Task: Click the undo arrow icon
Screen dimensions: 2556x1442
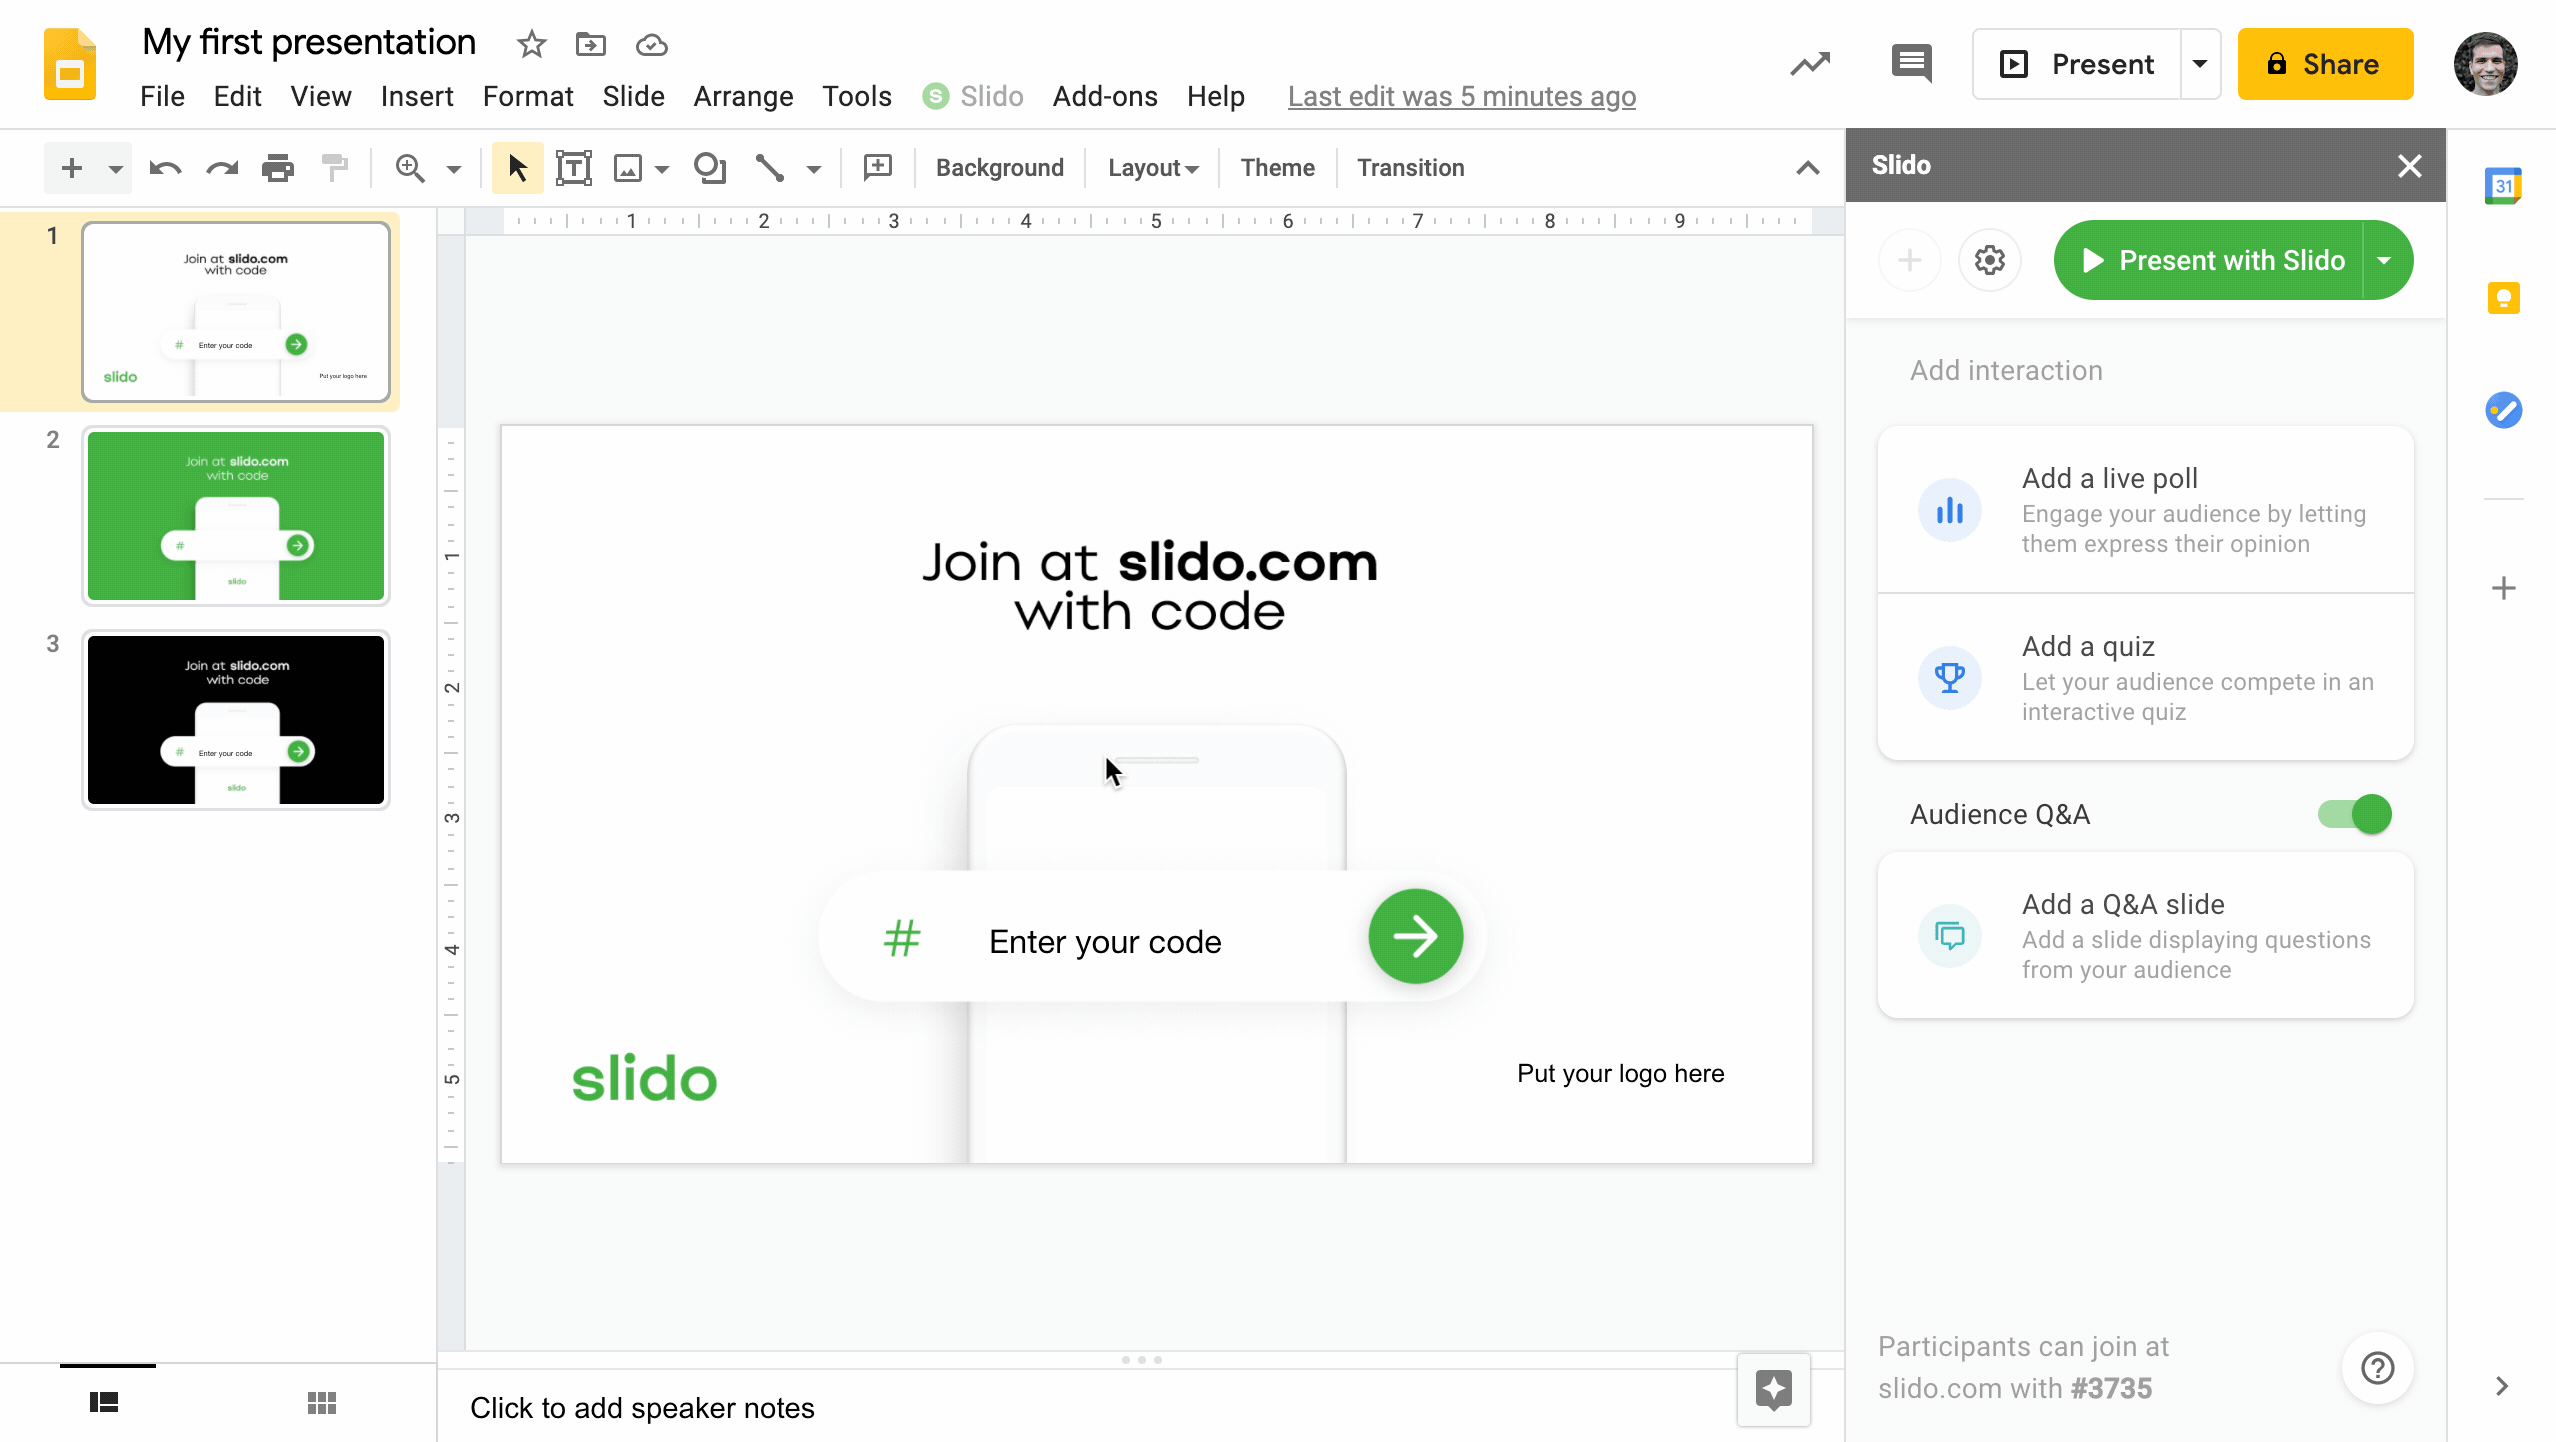Action: pyautogui.click(x=165, y=168)
